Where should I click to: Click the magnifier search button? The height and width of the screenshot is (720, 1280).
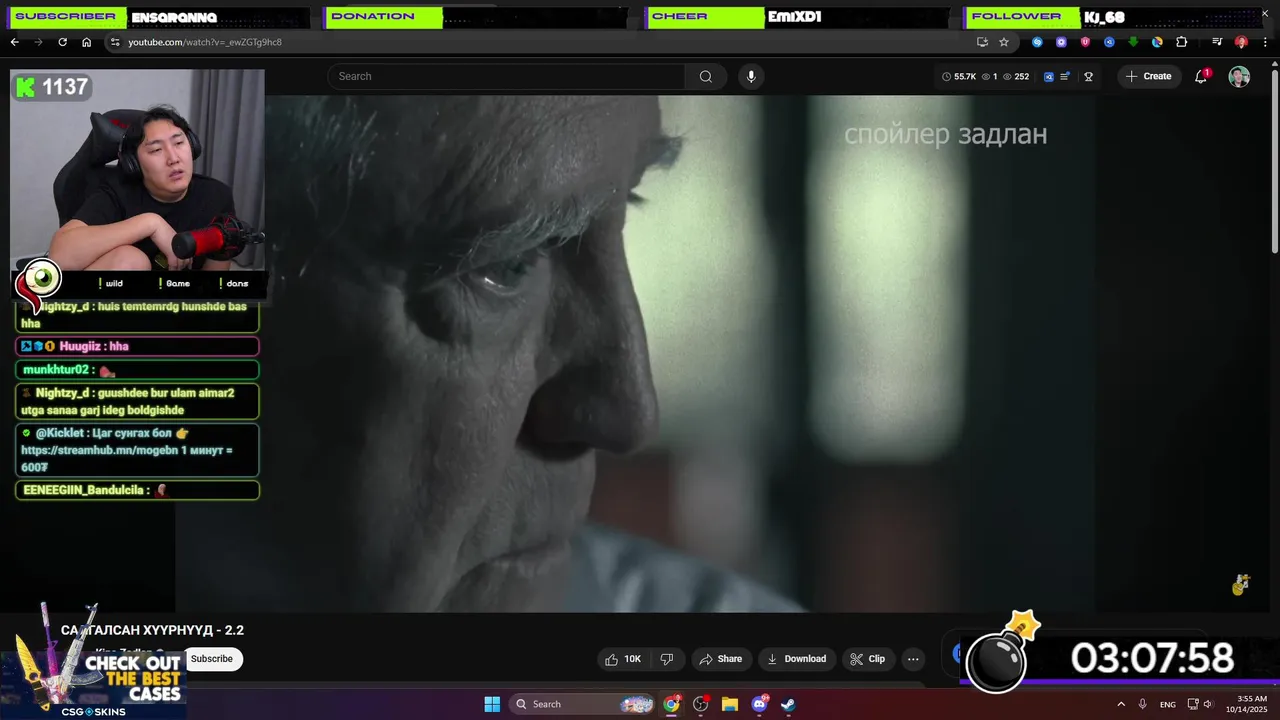click(706, 76)
